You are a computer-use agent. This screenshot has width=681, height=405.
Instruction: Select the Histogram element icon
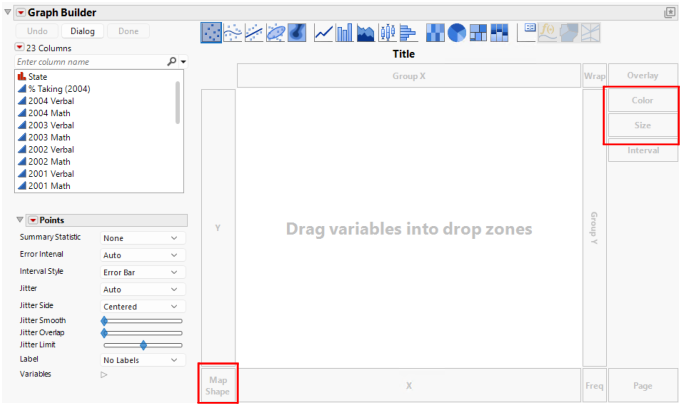pyautogui.click(x=408, y=33)
